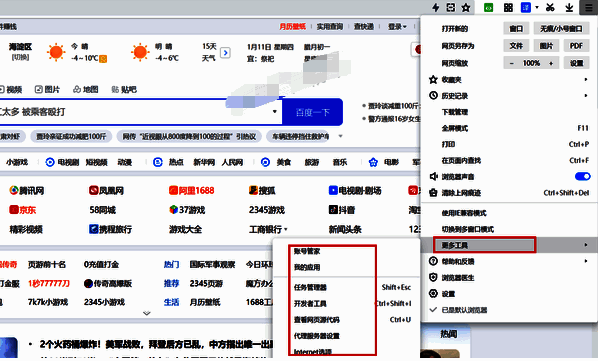598x361 pixels.
Task: Expand the 帮助和反馈 help submenu
Action: coord(509,262)
